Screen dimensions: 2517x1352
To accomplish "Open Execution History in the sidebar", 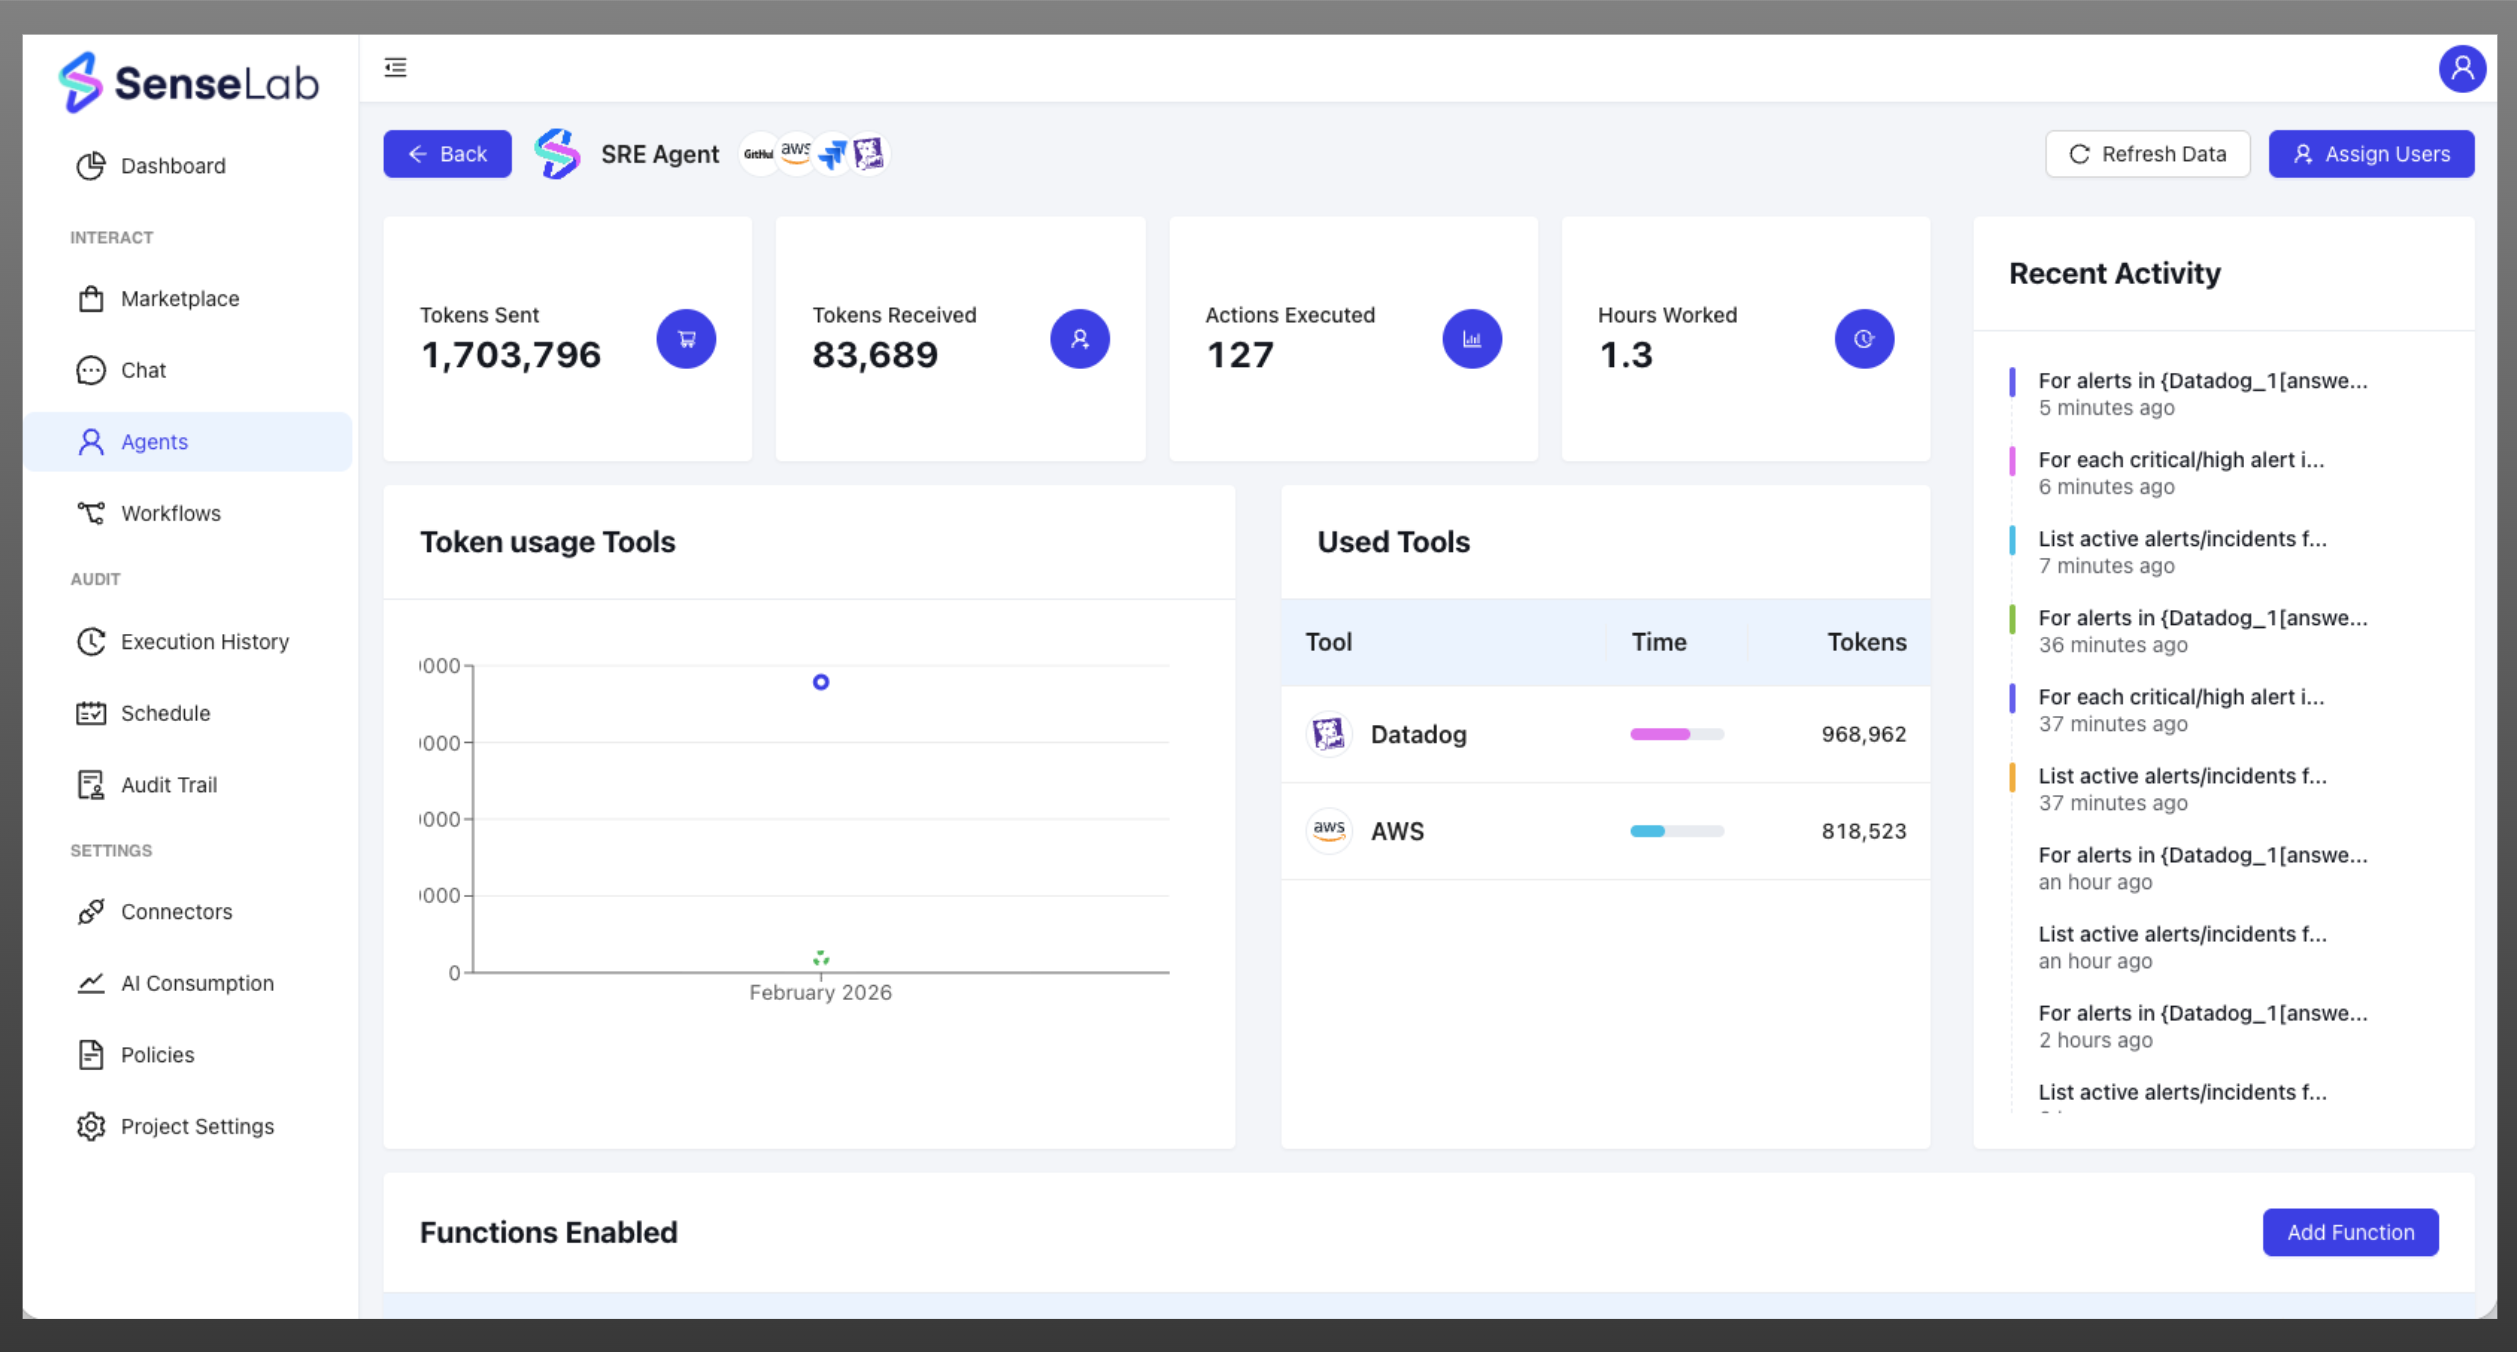I will coord(204,642).
